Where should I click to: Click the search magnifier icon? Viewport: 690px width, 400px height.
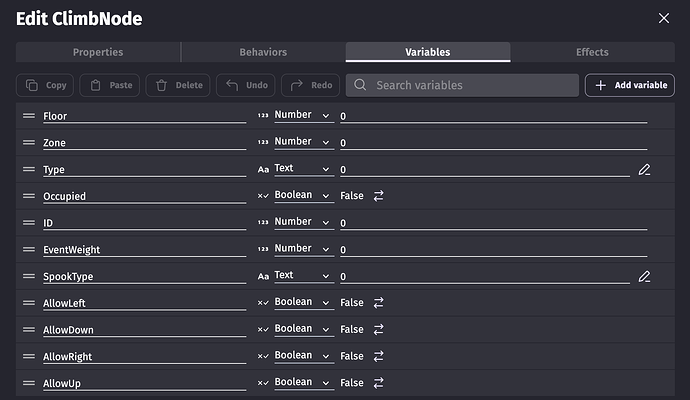360,85
